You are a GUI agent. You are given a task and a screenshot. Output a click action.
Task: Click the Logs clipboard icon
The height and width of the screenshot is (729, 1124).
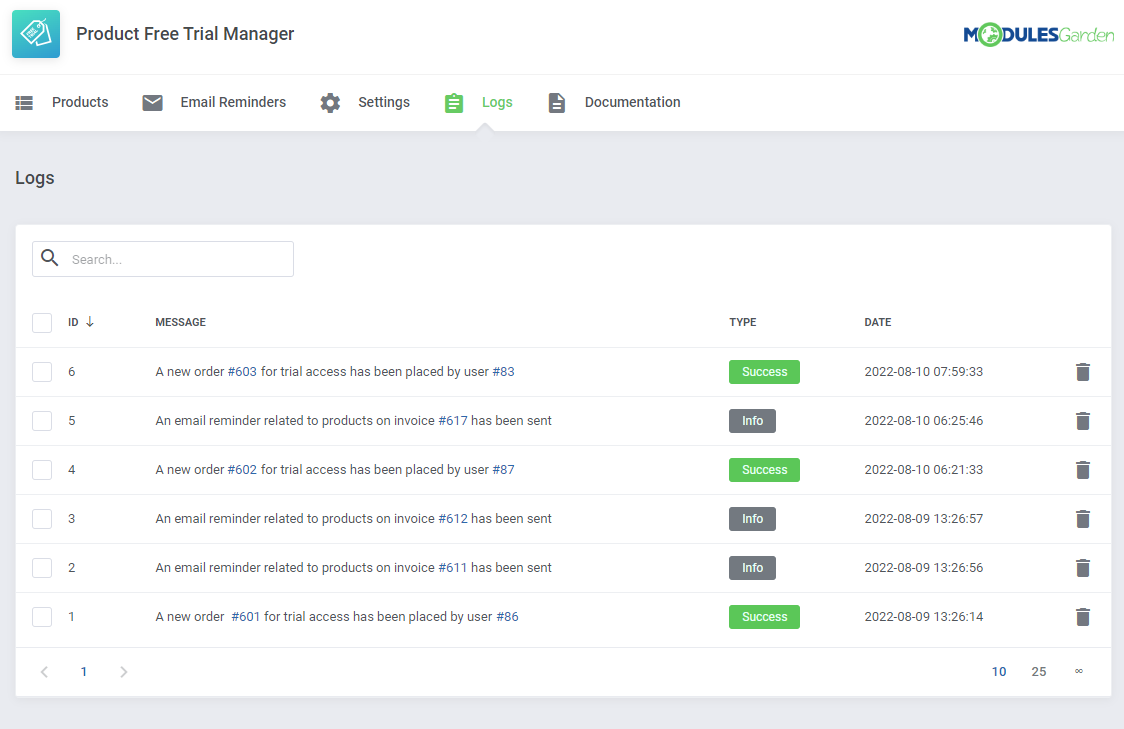coord(454,103)
